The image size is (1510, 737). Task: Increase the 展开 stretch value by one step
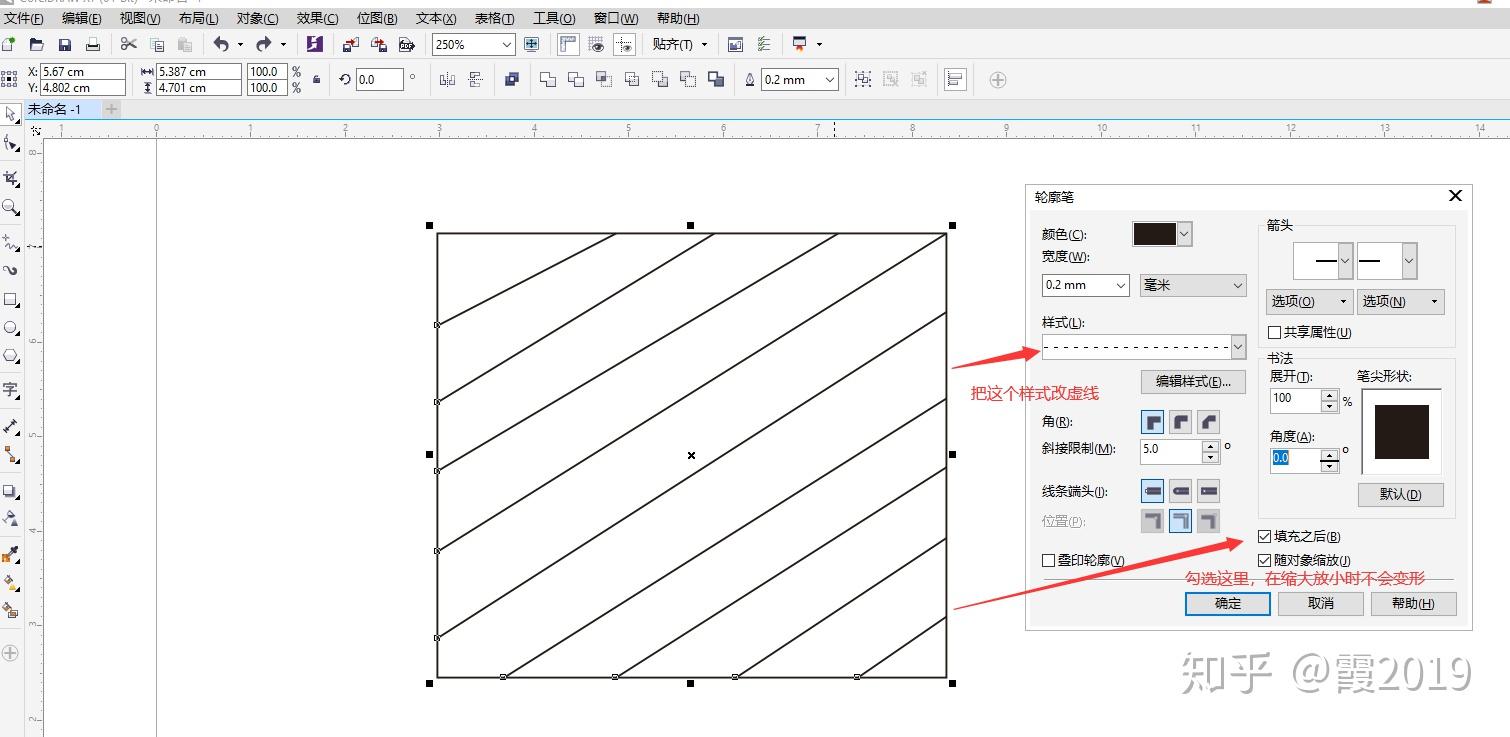1329,395
